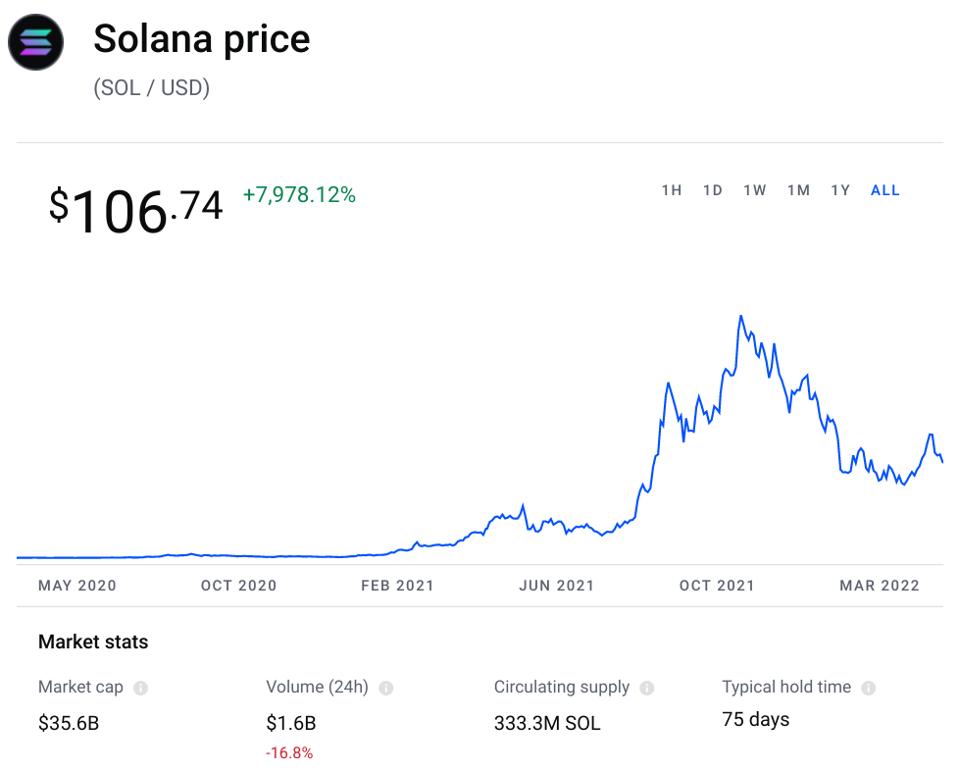Screen dimensions: 959x772
Task: Show the 1W price chart
Action: point(754,190)
